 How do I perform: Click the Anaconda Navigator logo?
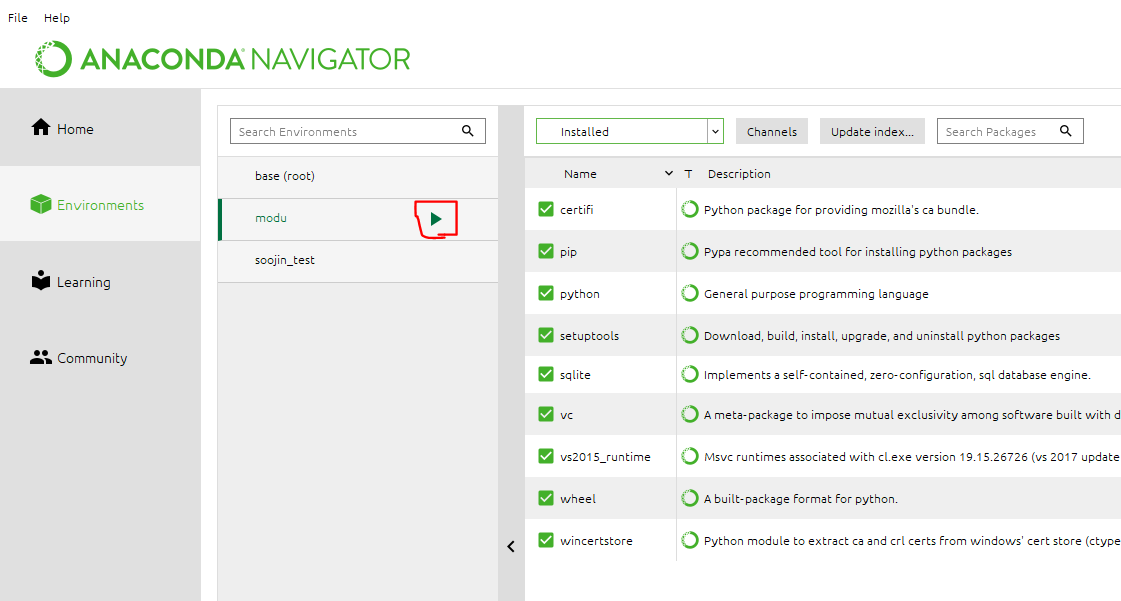pyautogui.click(x=222, y=59)
